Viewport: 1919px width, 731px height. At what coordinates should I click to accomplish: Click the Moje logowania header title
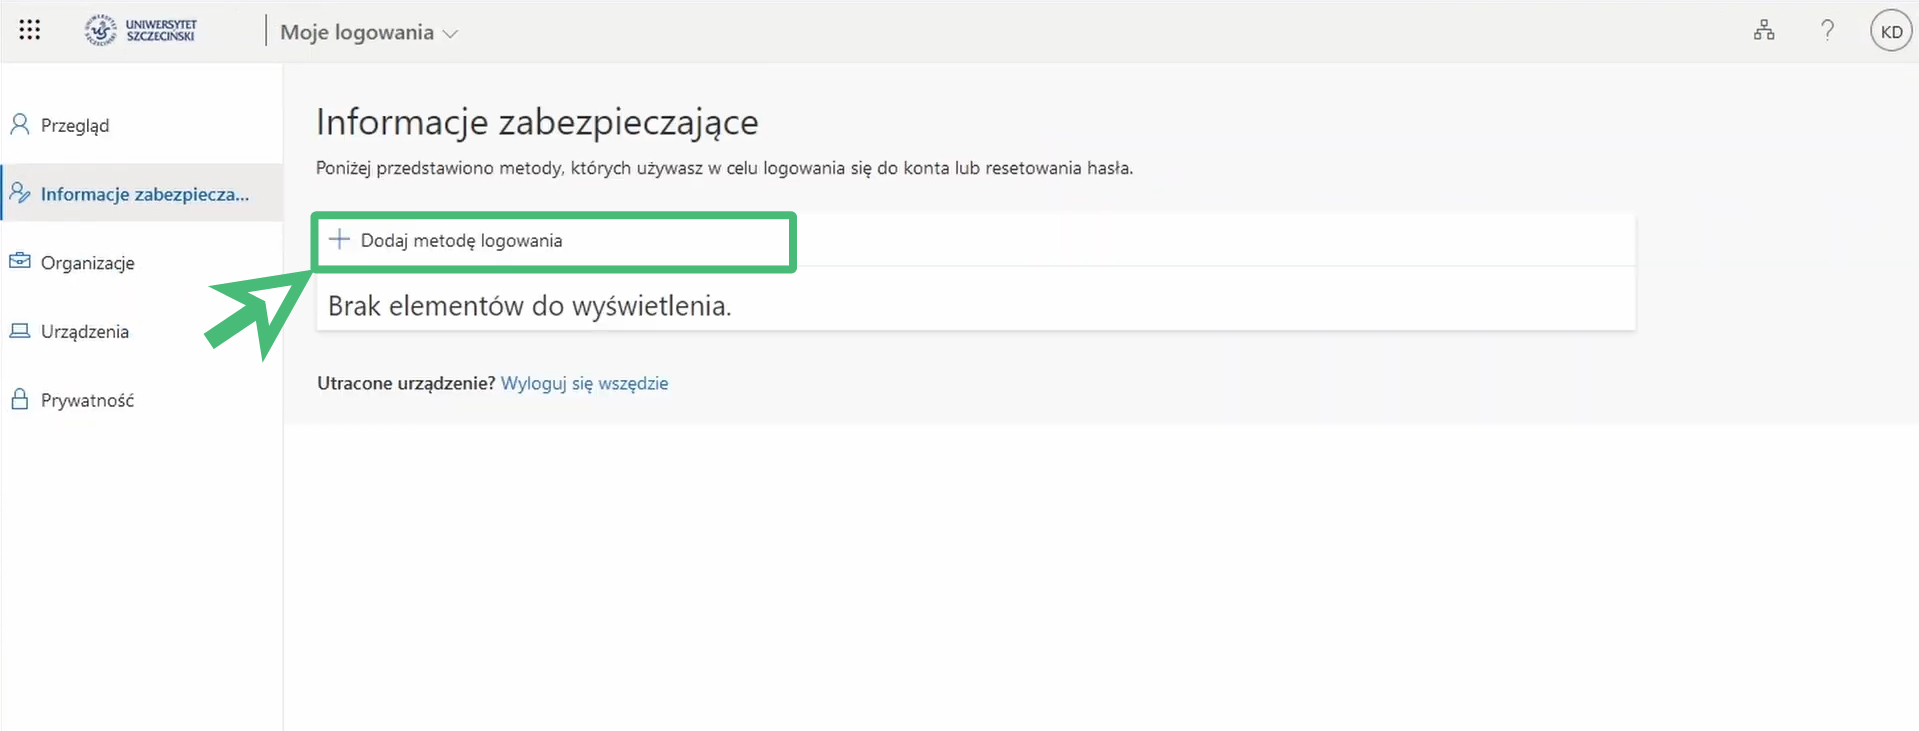[x=356, y=32]
